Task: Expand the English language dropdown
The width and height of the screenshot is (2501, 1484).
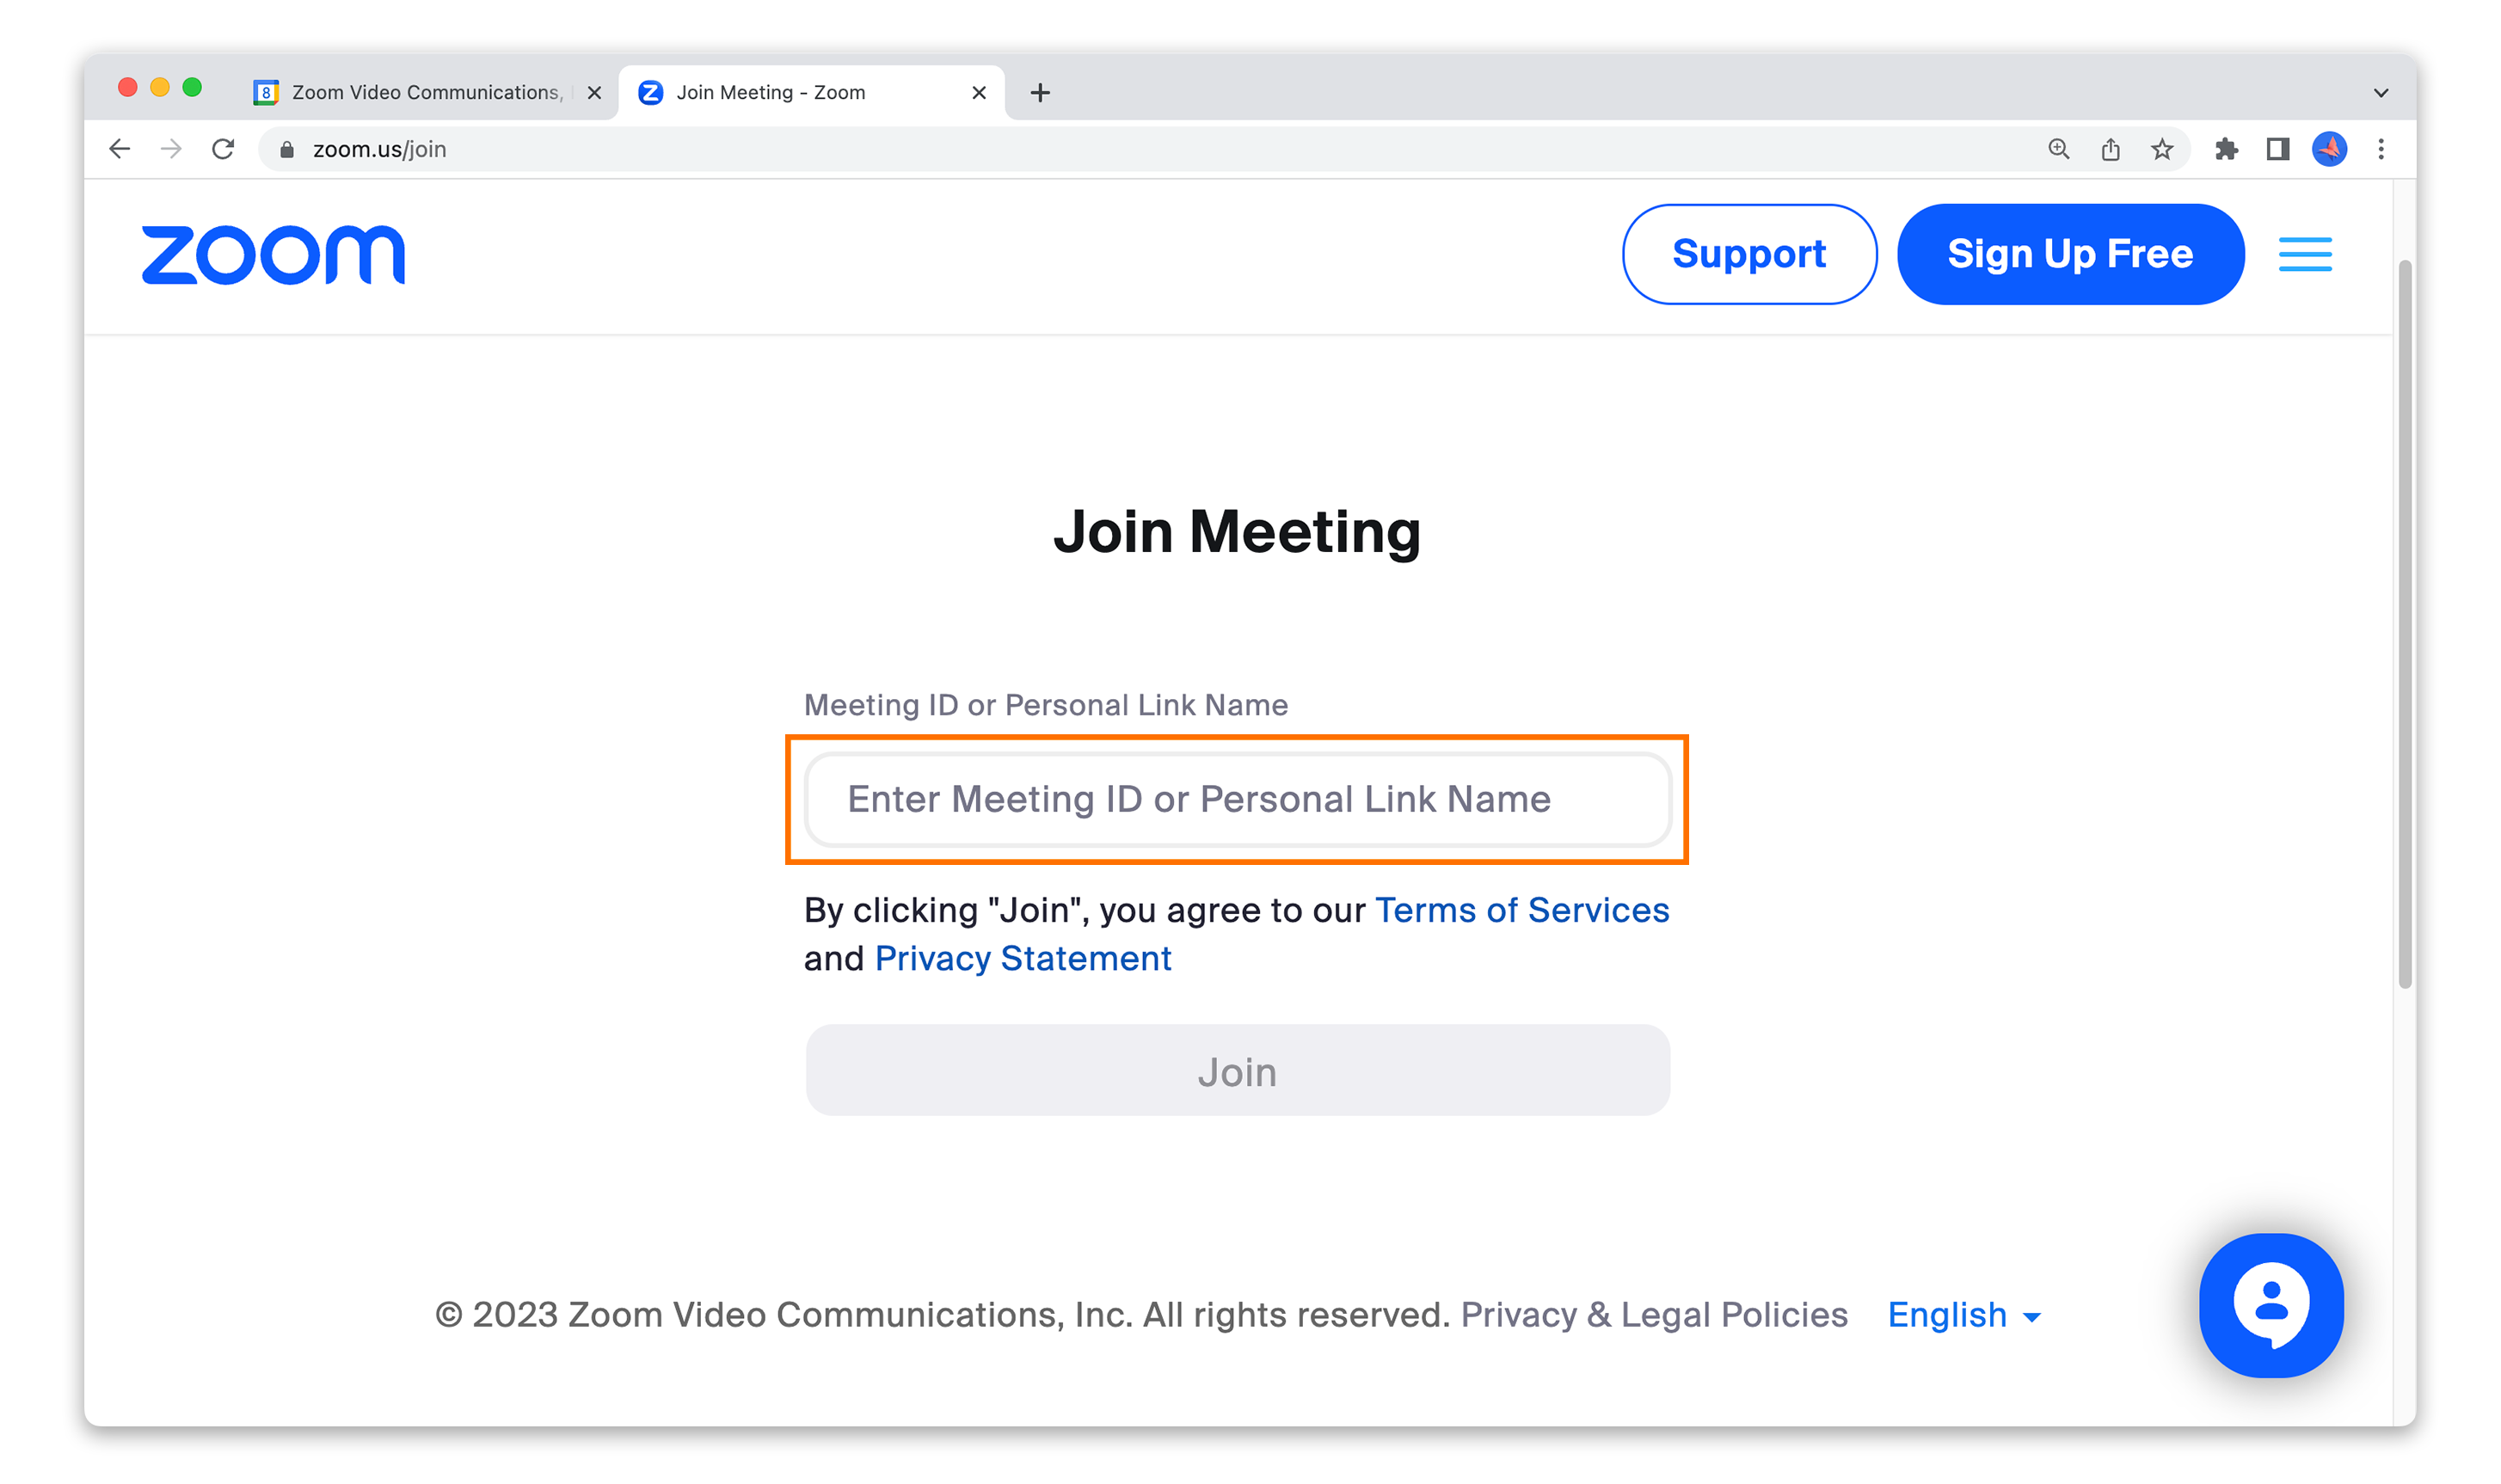Action: pyautogui.click(x=1963, y=1314)
